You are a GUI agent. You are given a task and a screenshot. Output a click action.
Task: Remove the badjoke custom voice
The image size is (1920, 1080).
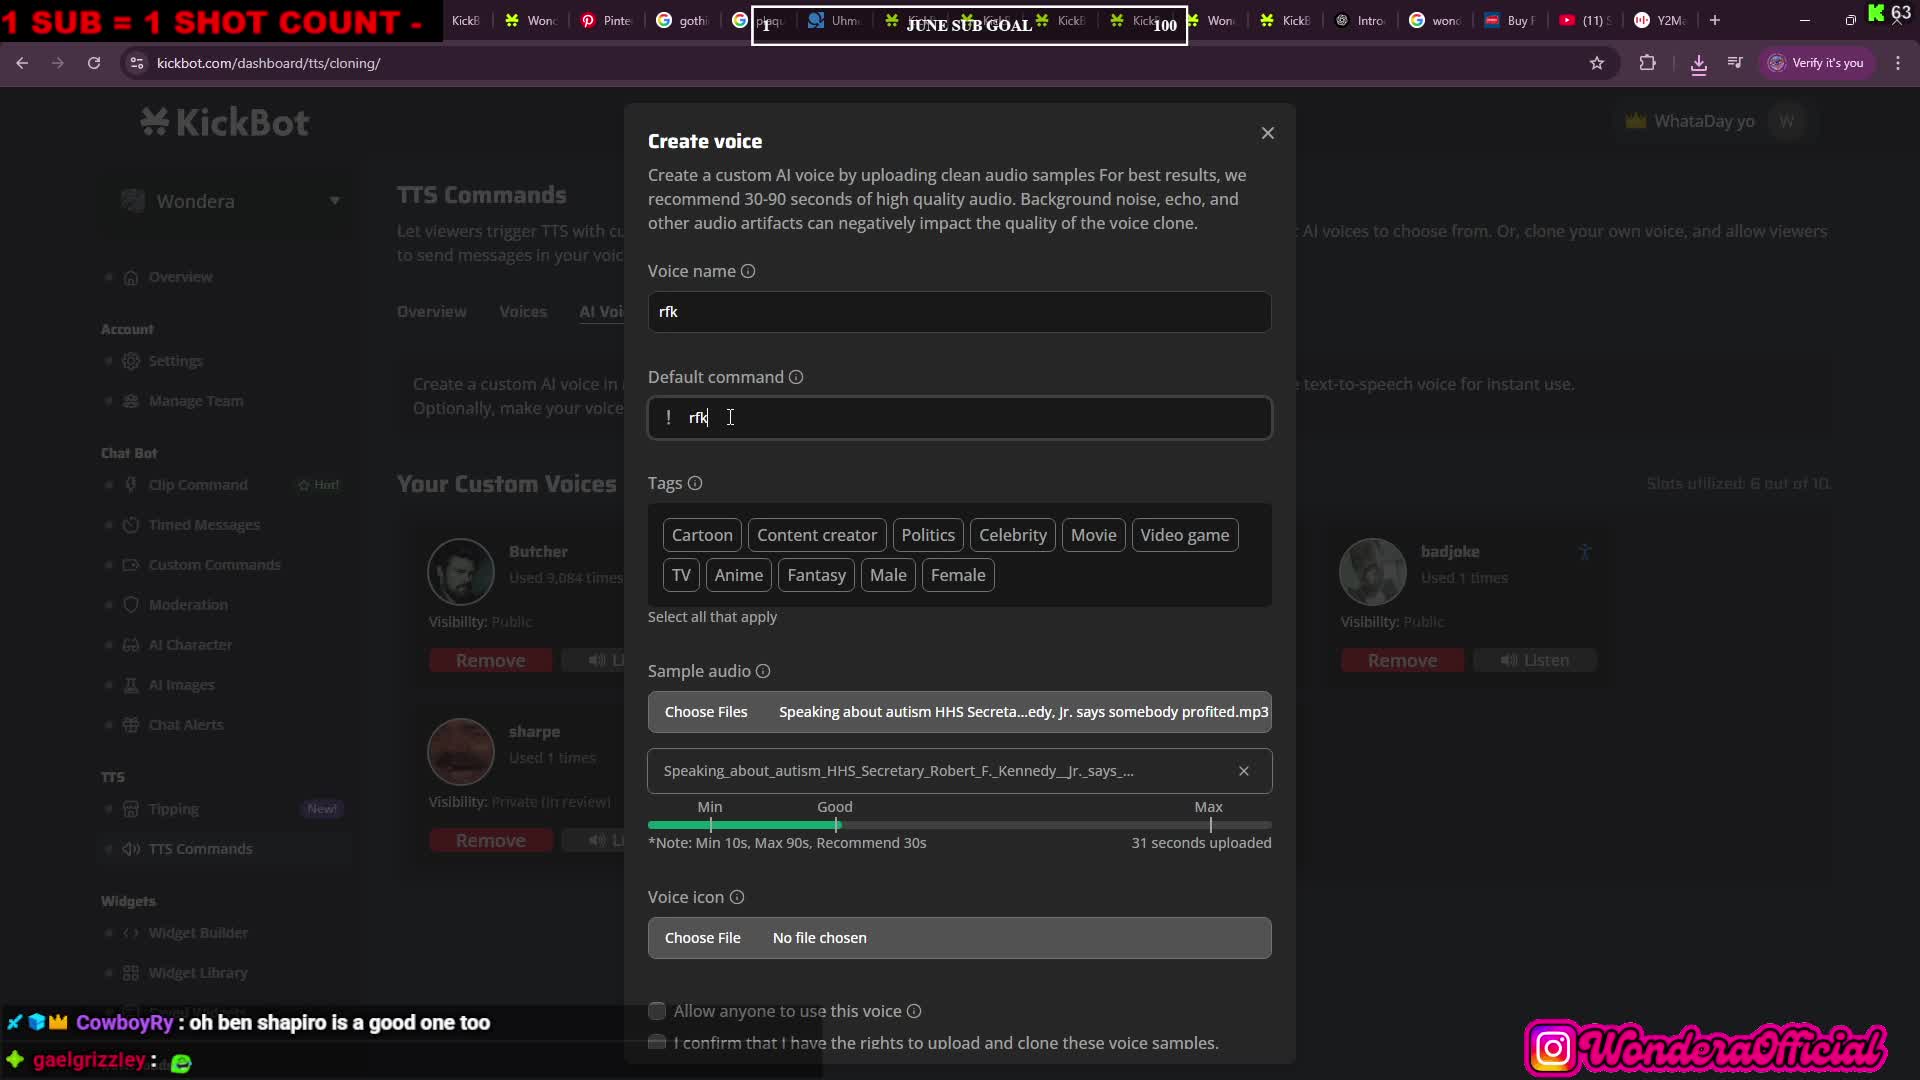click(x=1402, y=660)
